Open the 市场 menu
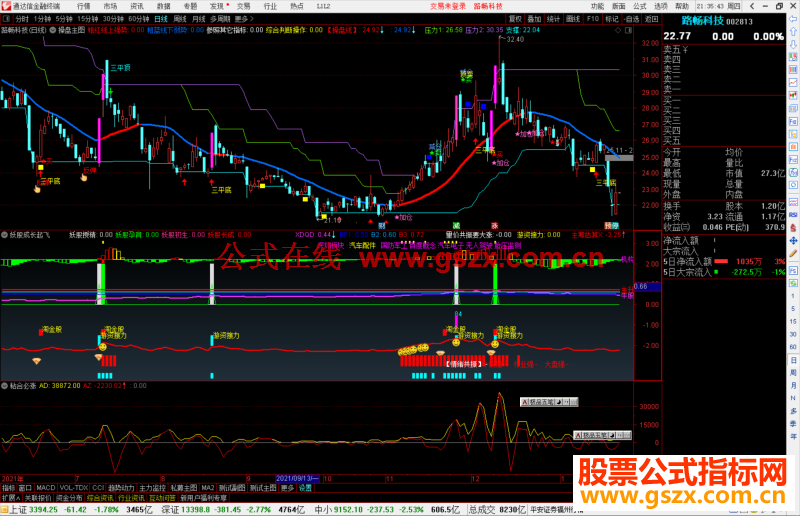The image size is (800, 516). (x=110, y=6)
